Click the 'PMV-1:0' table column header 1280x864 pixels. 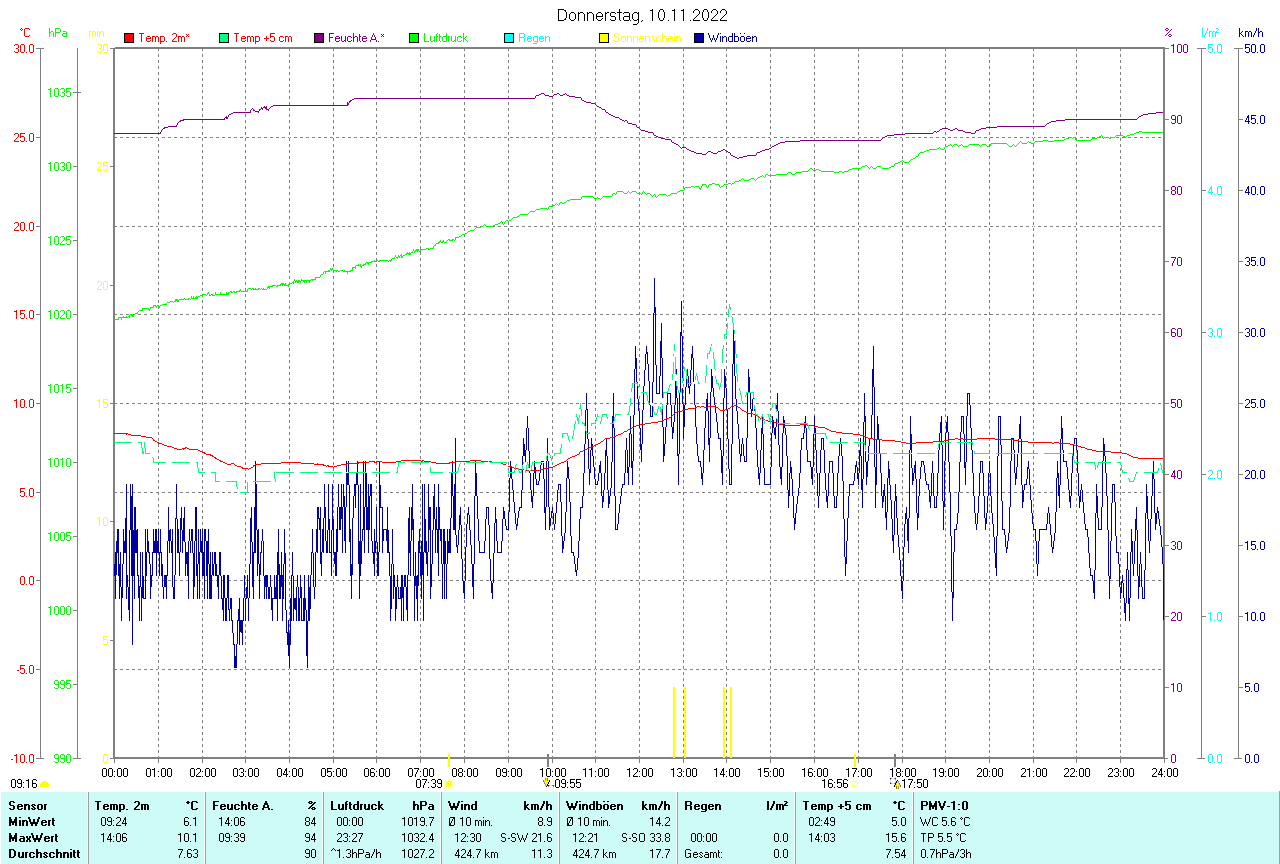click(942, 806)
